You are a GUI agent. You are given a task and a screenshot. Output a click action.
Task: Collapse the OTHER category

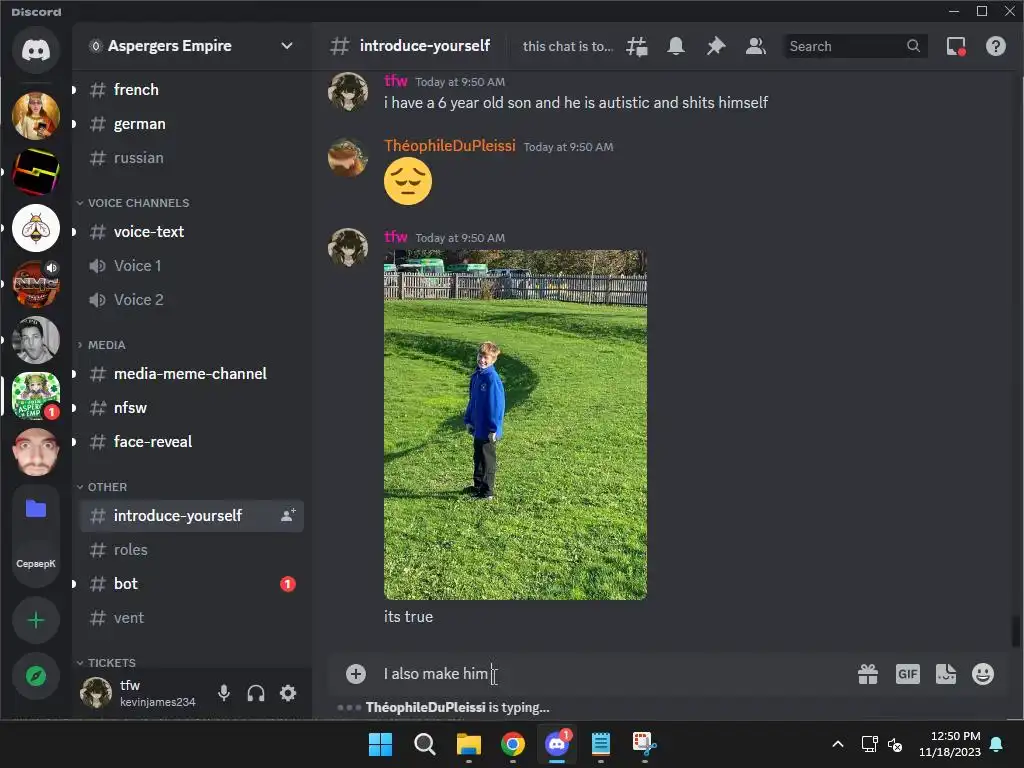click(103, 487)
